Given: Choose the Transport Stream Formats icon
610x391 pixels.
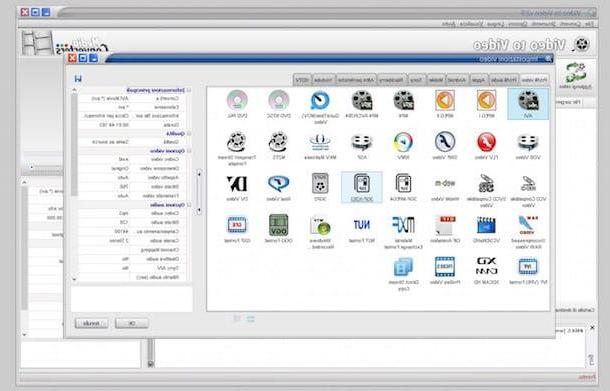Looking at the screenshot, I should [237, 149].
